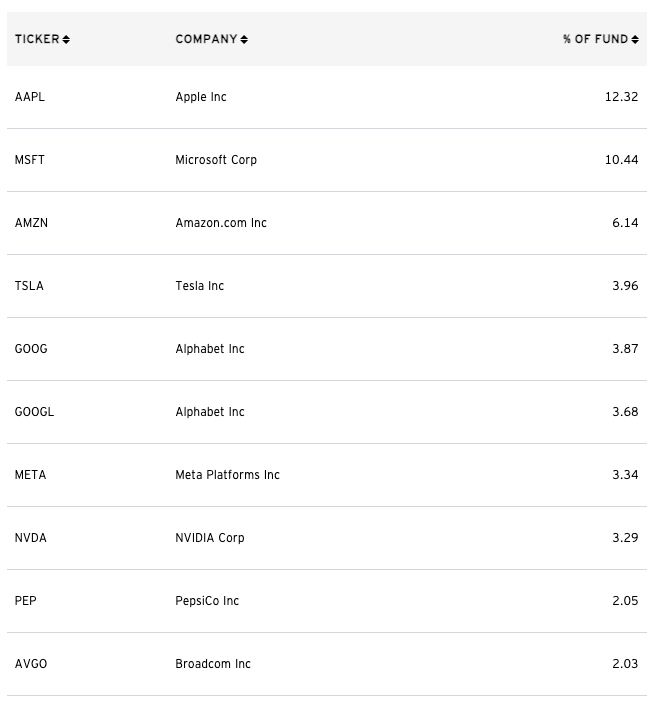Click the GOOGL ticker symbol

click(35, 412)
